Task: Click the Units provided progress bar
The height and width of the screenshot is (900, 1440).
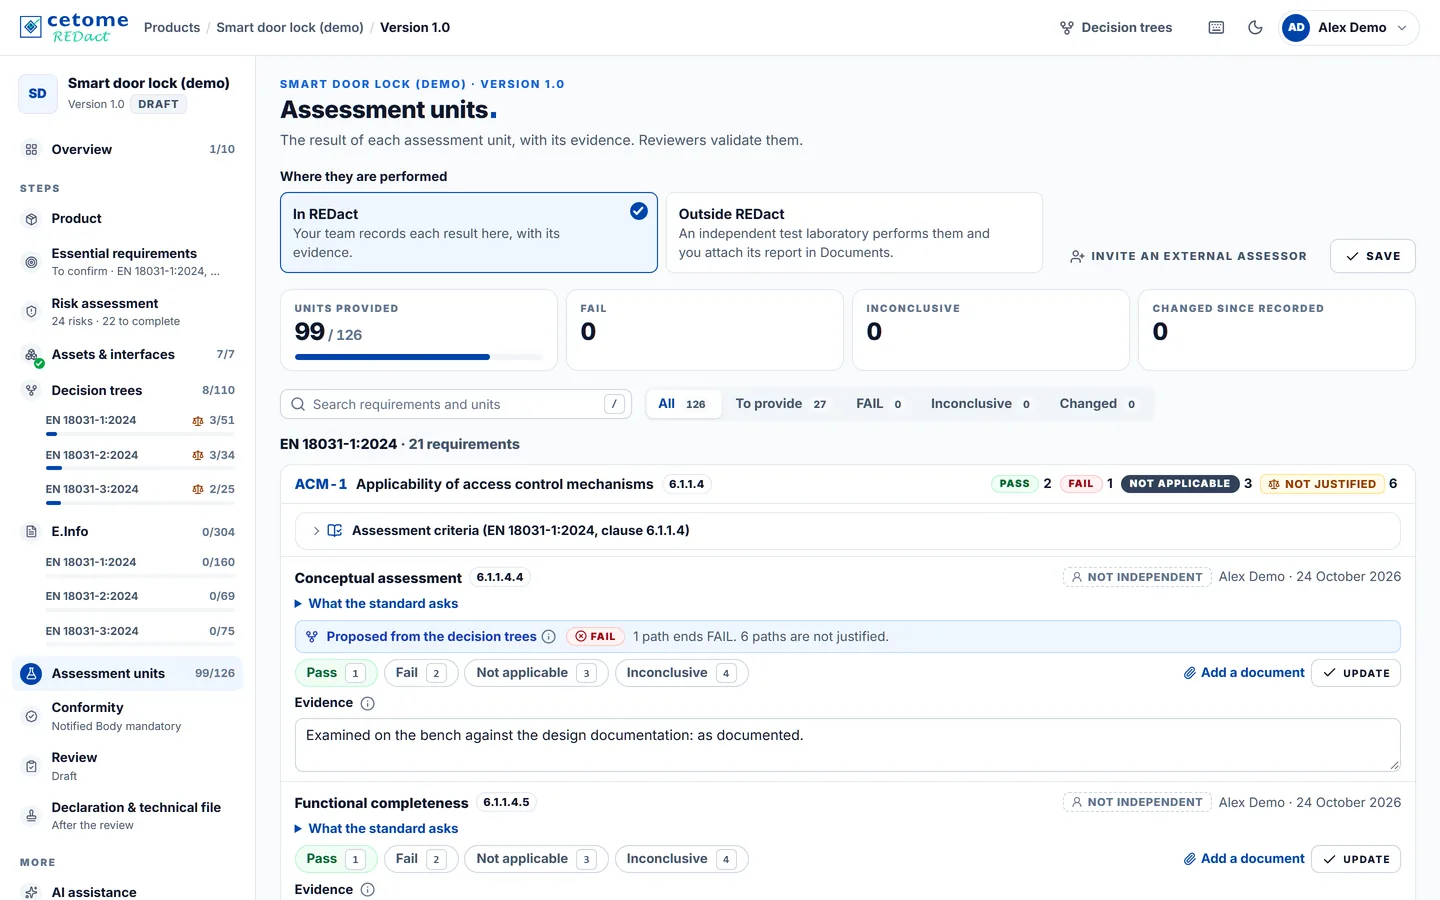Action: pyautogui.click(x=418, y=357)
